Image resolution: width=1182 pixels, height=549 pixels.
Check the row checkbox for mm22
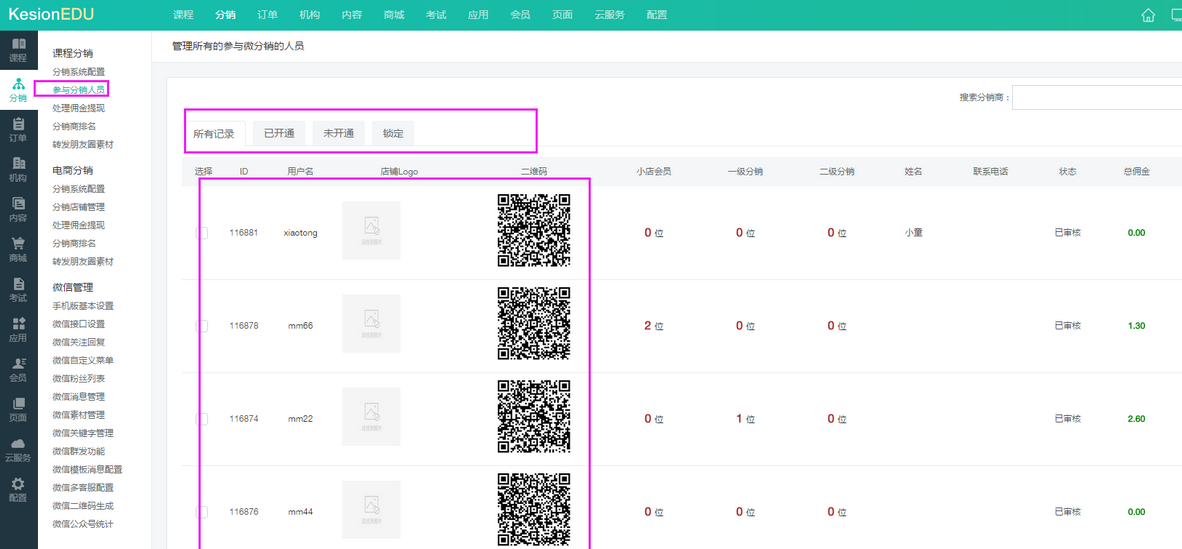202,419
